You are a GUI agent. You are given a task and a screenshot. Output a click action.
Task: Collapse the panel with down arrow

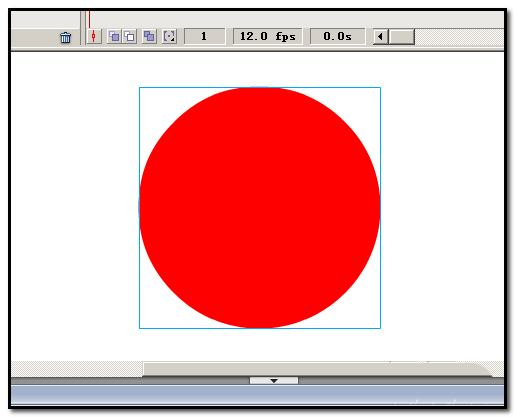click(x=274, y=380)
